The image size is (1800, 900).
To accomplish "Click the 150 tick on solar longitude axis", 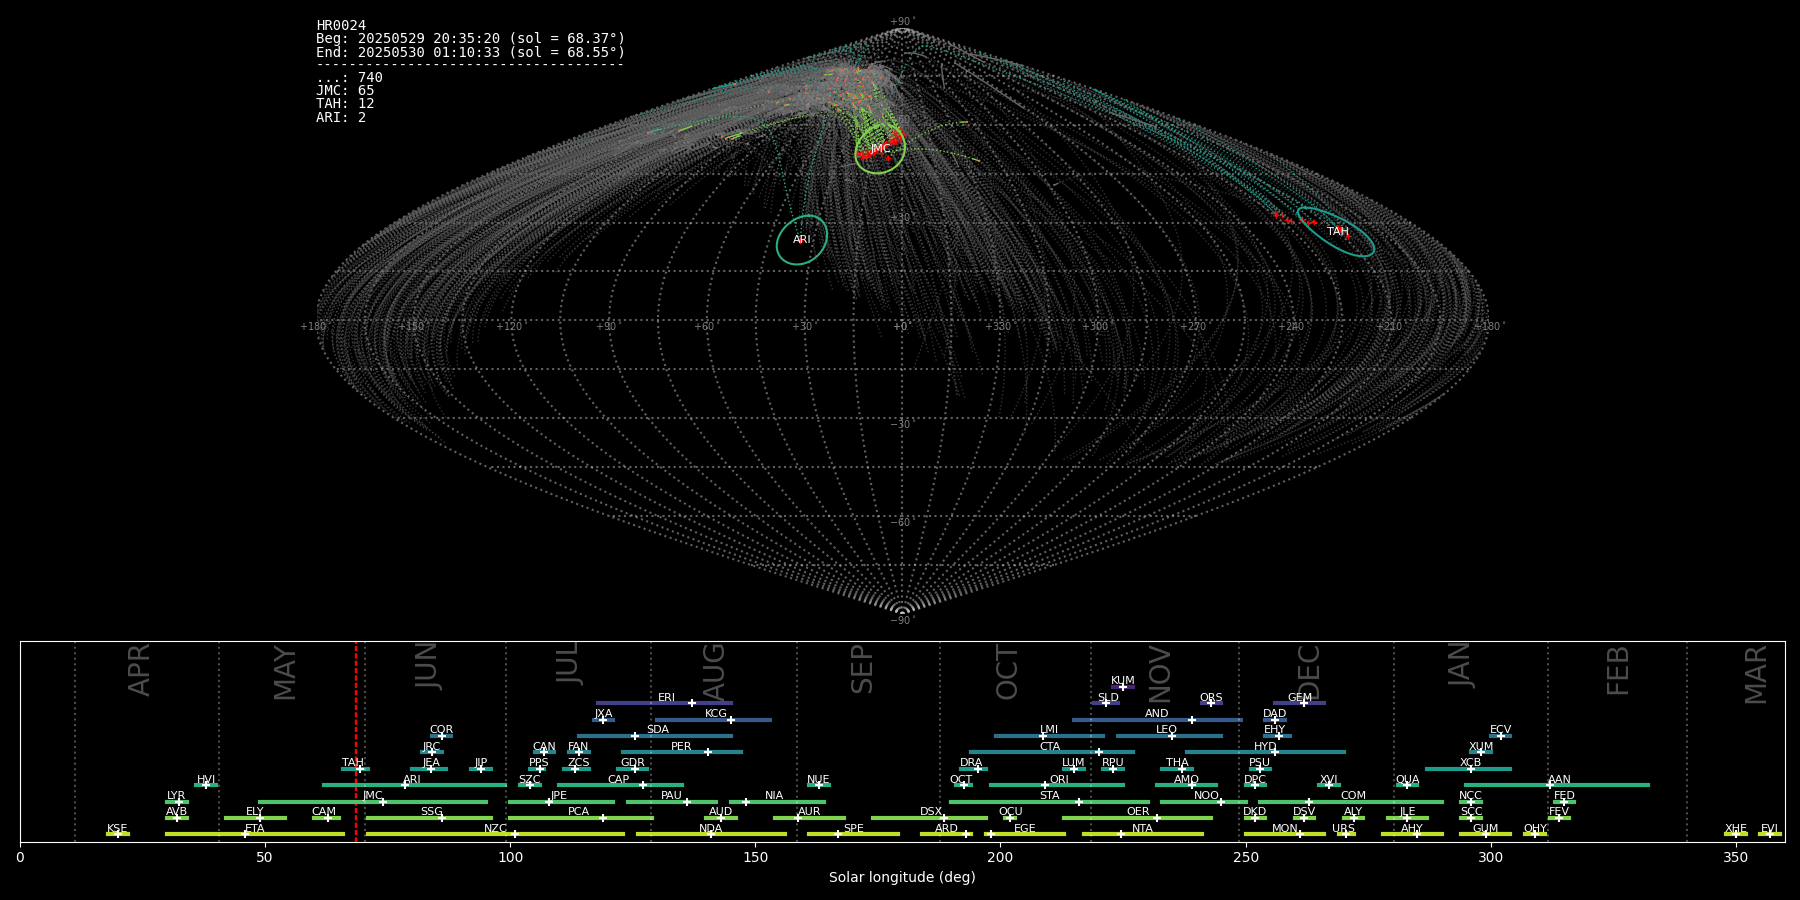I will coord(755,857).
